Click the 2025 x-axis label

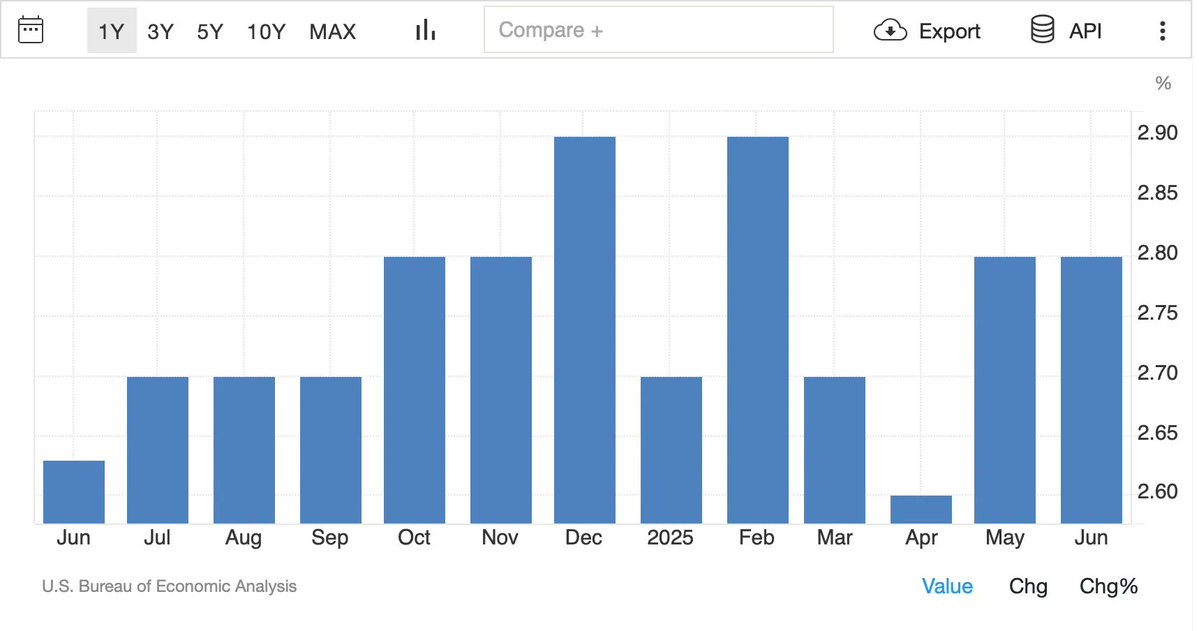click(671, 538)
